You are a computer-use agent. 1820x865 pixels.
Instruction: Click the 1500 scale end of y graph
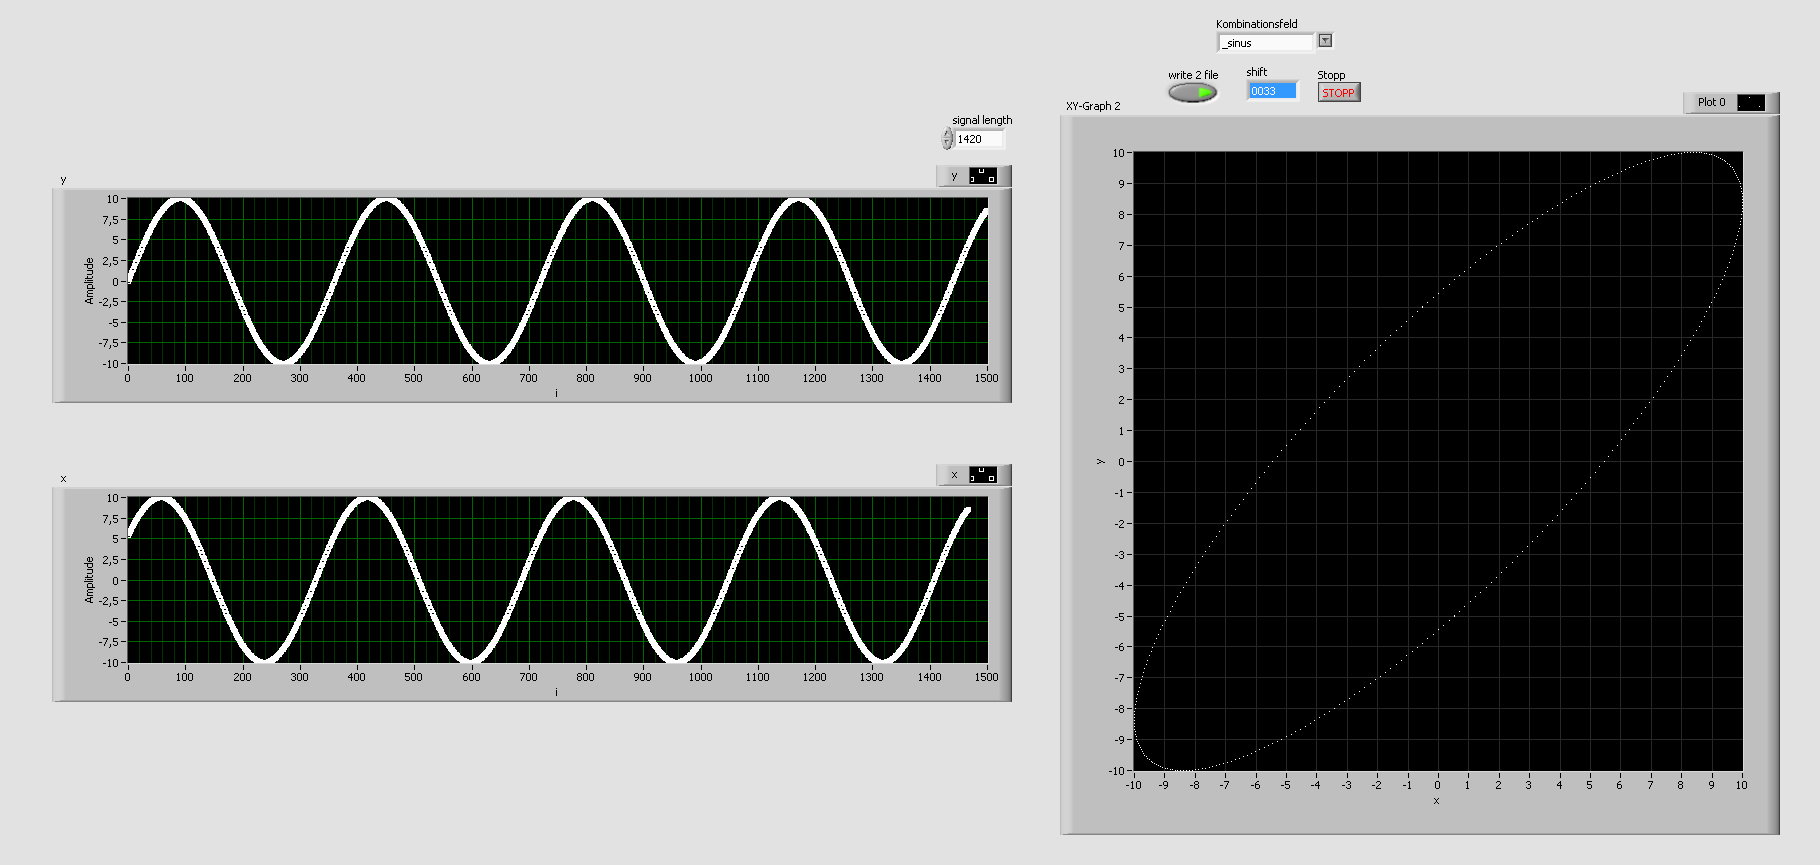click(986, 378)
